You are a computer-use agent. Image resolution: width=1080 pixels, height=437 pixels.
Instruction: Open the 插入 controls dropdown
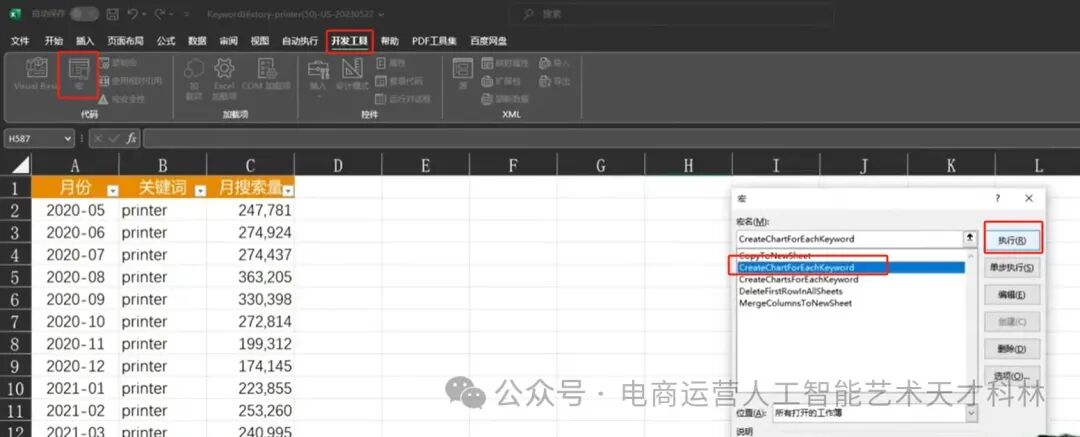click(318, 78)
